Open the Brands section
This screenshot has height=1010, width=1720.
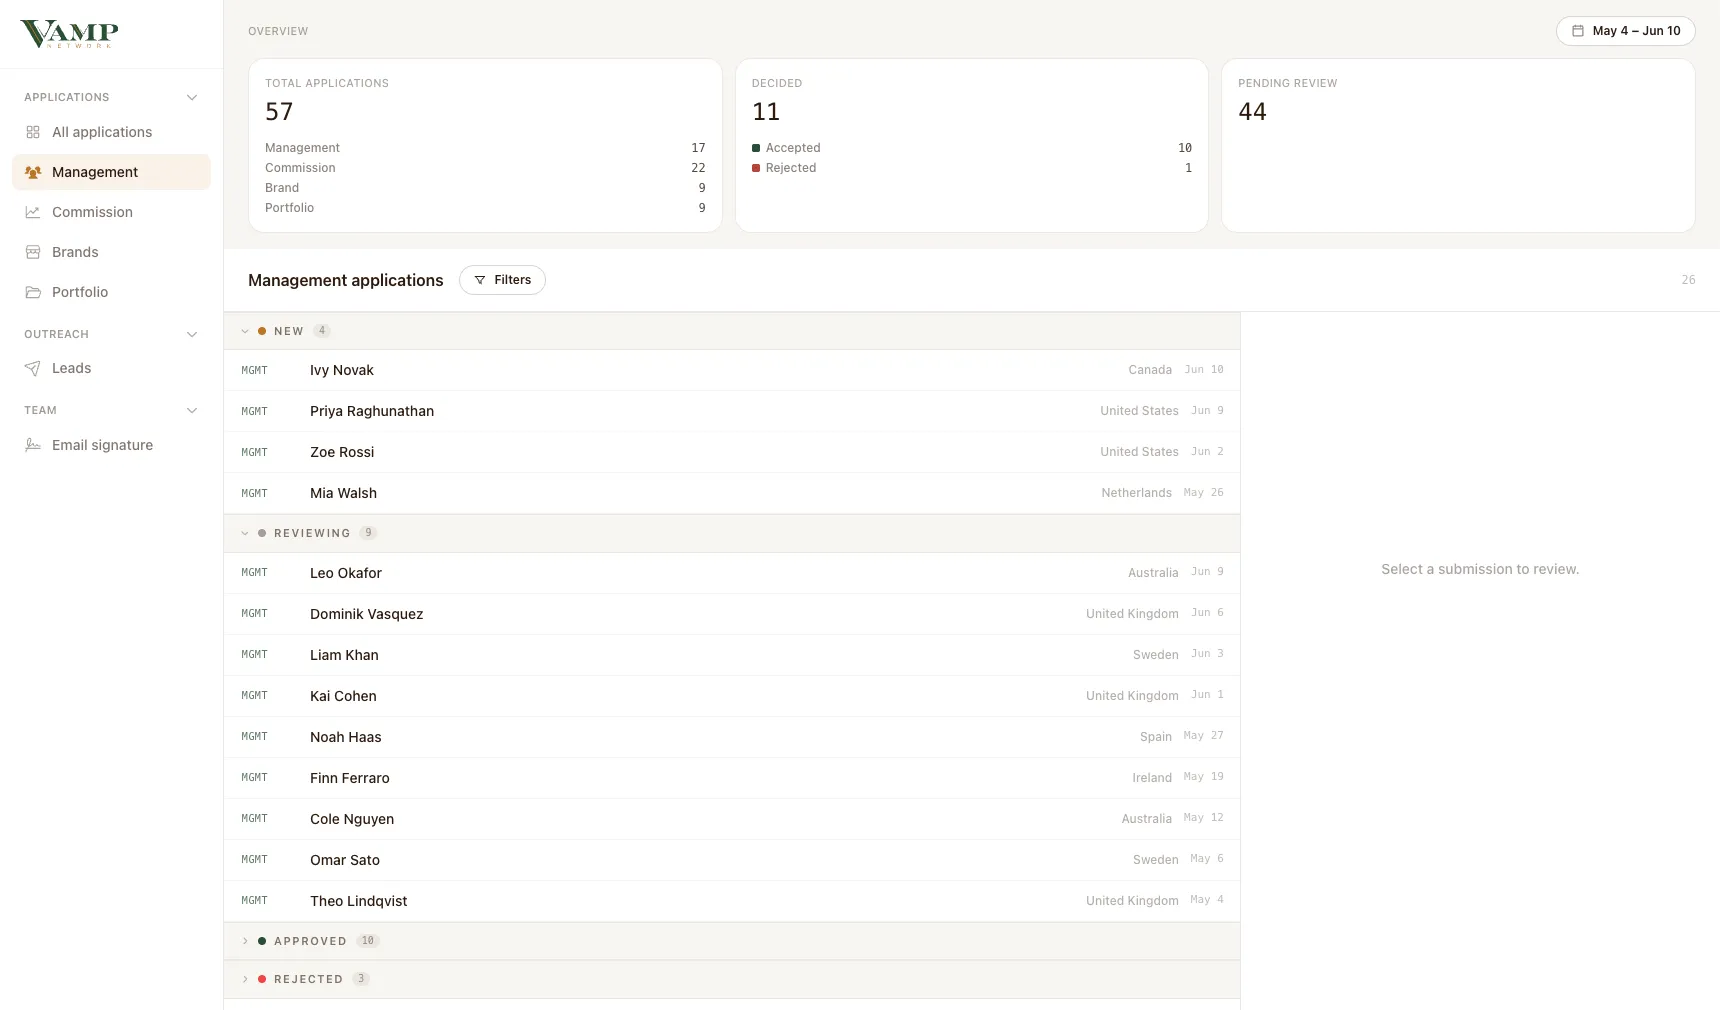pyautogui.click(x=111, y=252)
